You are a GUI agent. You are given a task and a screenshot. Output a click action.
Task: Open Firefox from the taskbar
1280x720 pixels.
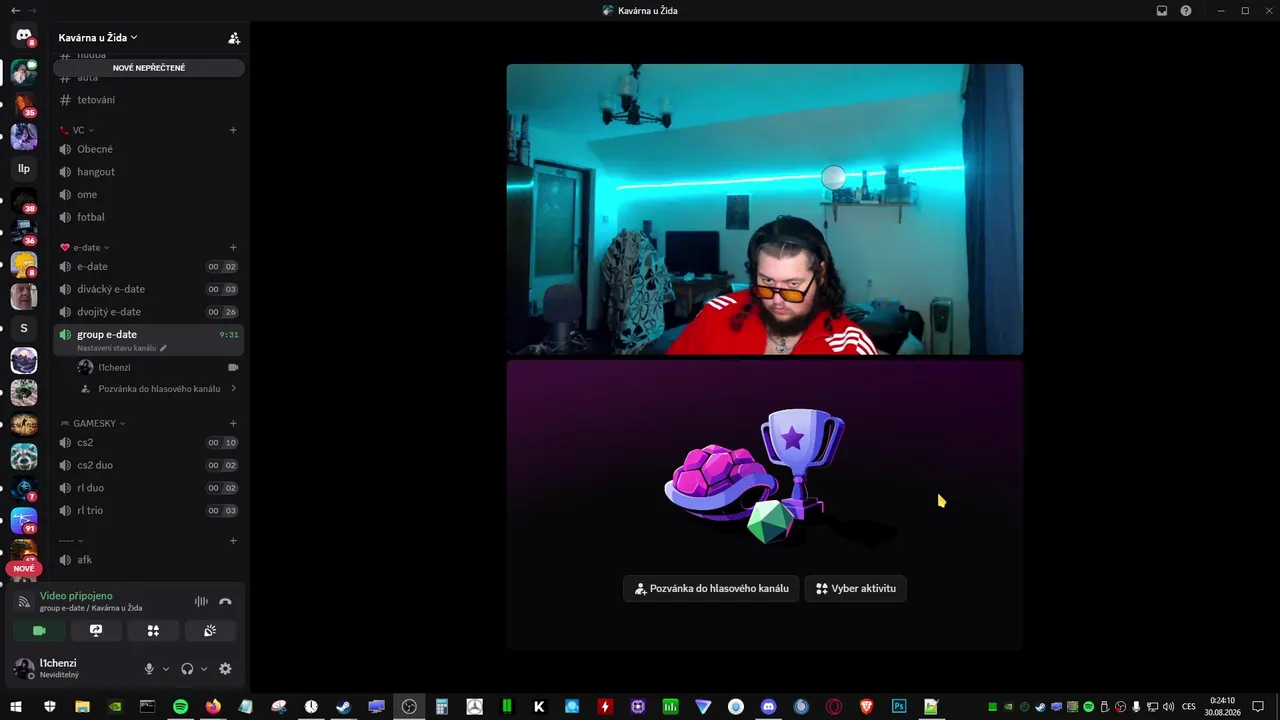[x=213, y=707]
